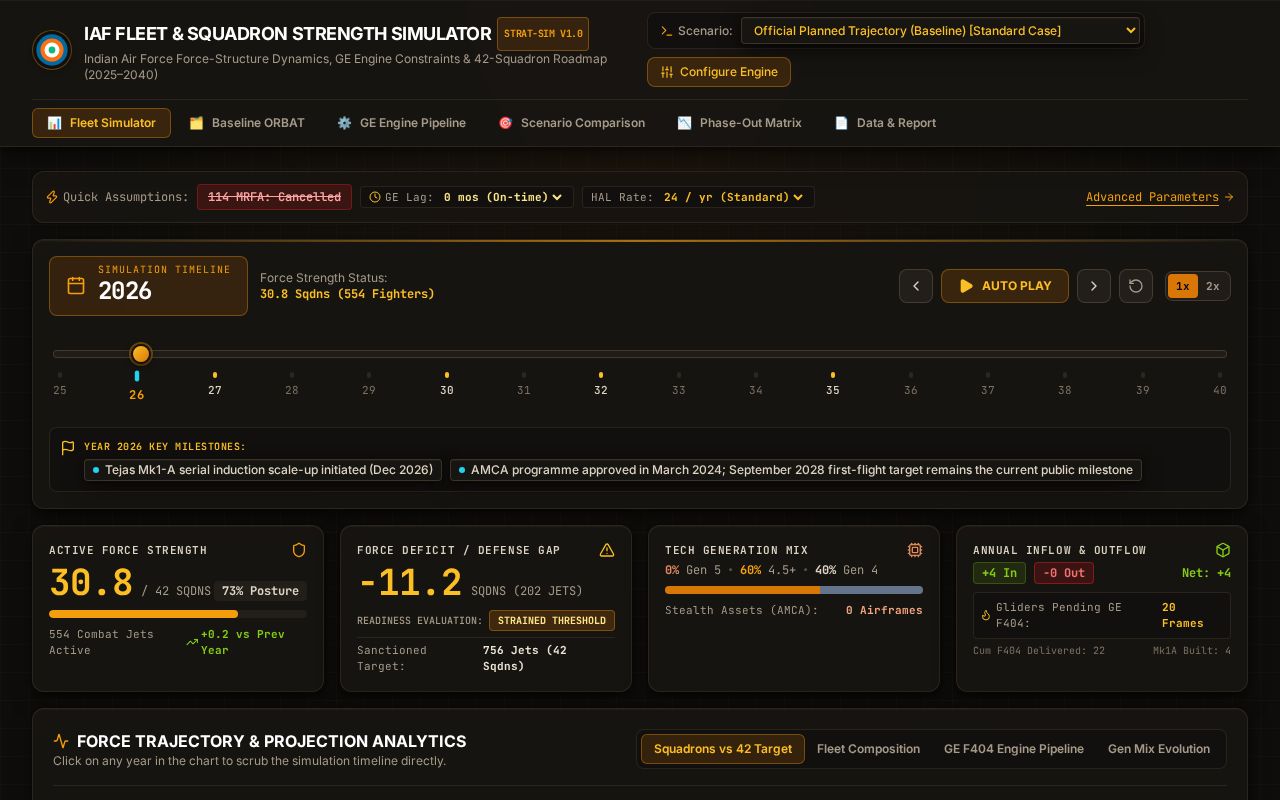
Task: Open the Scenario Comparison tab
Action: [572, 123]
